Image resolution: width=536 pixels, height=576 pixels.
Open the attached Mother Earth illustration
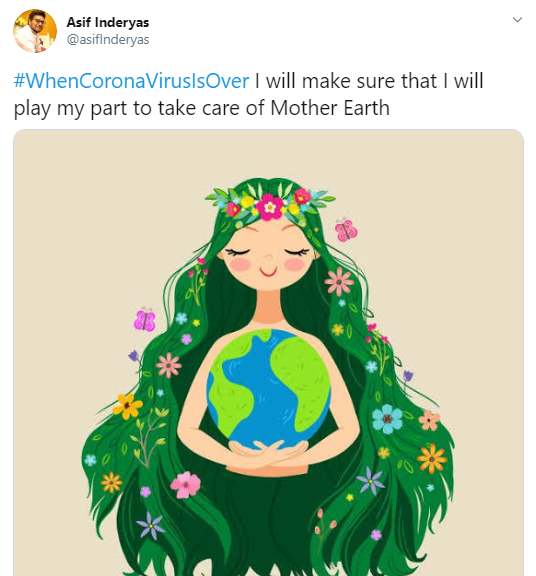269,353
